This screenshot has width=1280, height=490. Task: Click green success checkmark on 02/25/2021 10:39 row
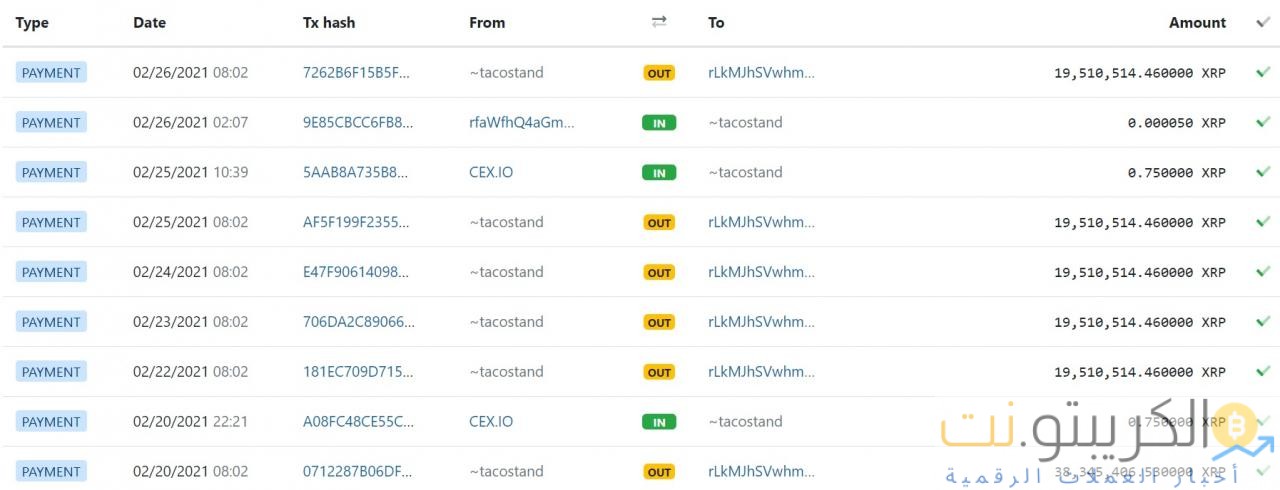point(1263,172)
